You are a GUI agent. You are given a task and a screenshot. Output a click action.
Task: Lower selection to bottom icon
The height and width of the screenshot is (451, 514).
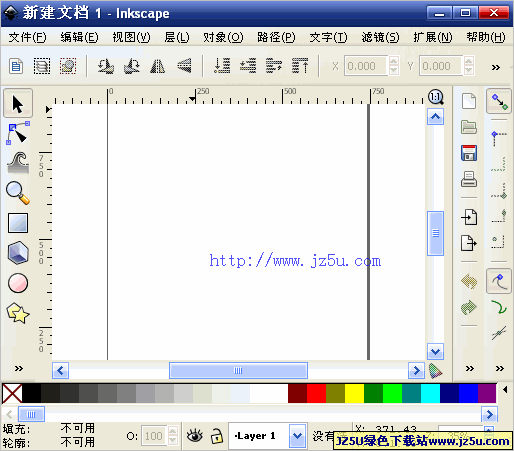pyautogui.click(x=222, y=66)
